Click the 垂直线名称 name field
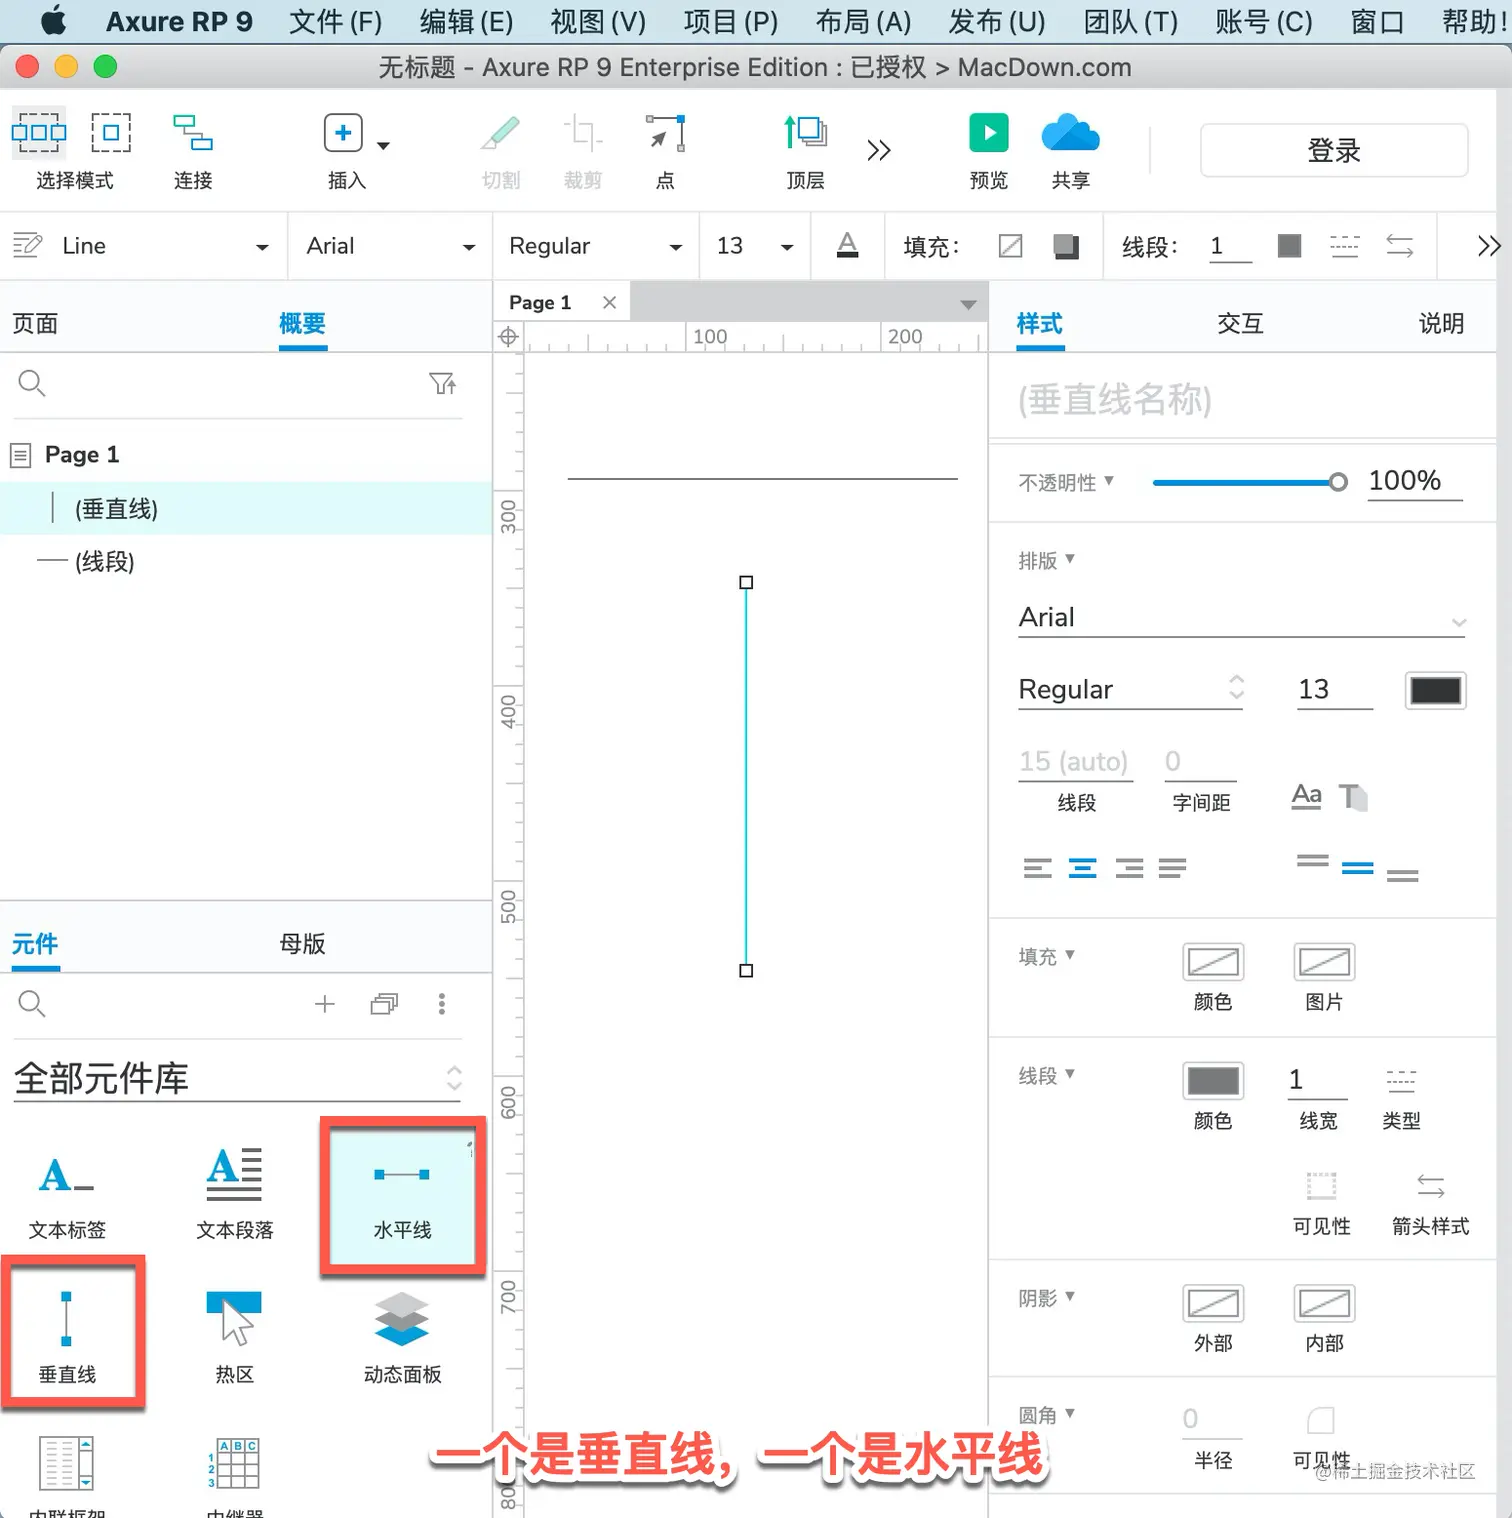1512x1518 pixels. point(1240,400)
